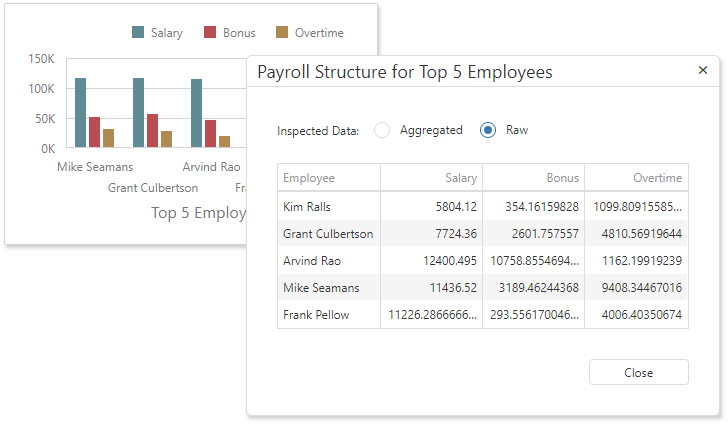Click the Mike Seamans chart axis label
The image size is (728, 428).
95,167
